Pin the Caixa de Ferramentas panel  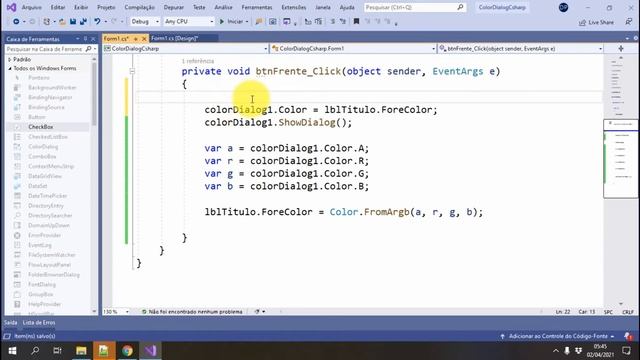[x=85, y=39]
